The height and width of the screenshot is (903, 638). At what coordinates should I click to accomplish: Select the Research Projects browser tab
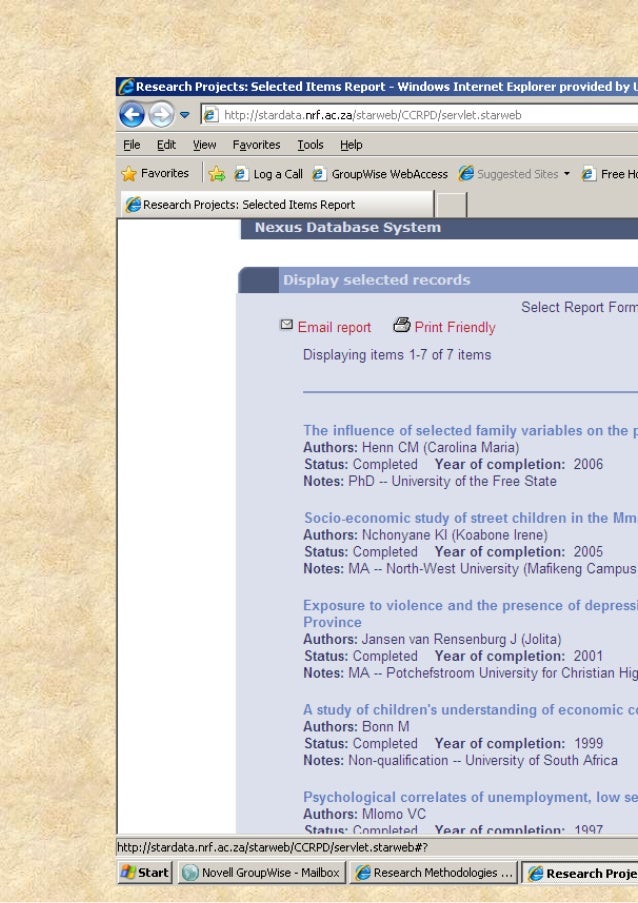276,204
